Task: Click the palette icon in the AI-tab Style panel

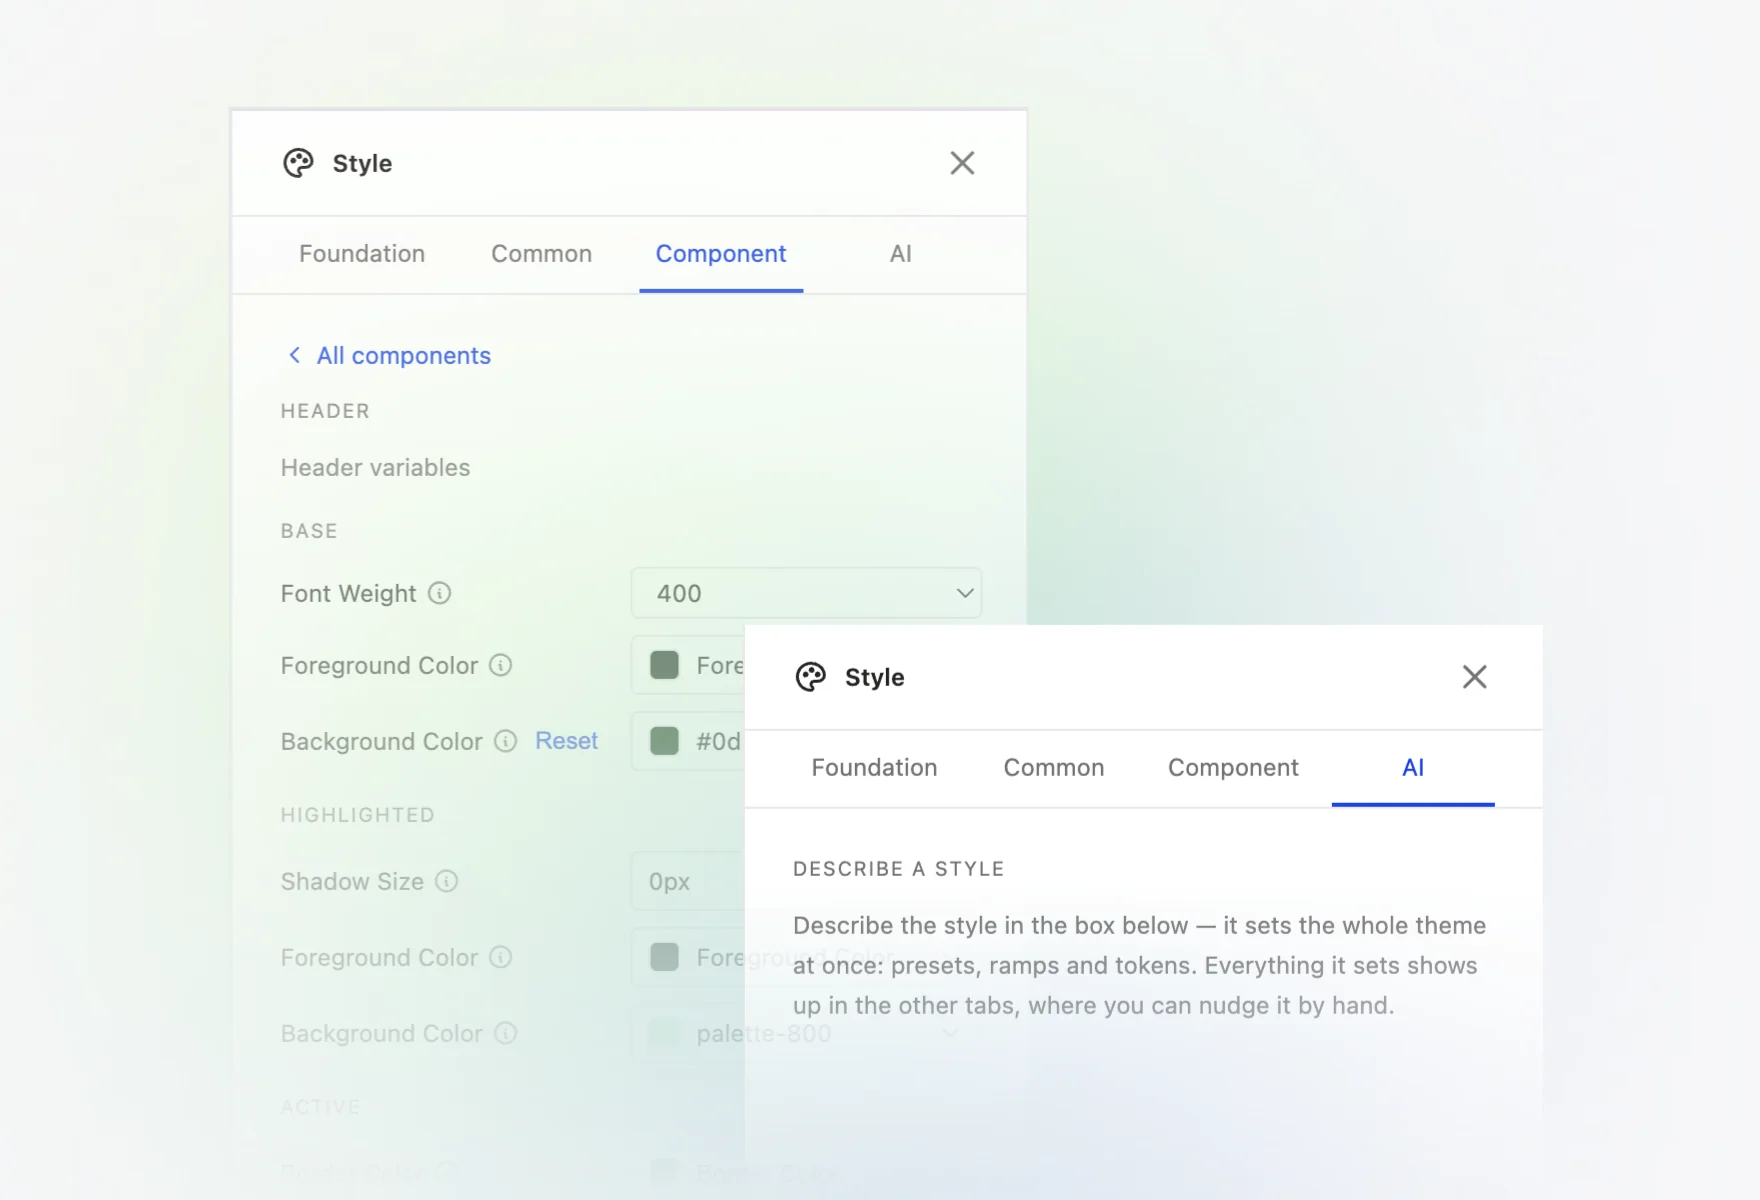Action: pyautogui.click(x=811, y=677)
